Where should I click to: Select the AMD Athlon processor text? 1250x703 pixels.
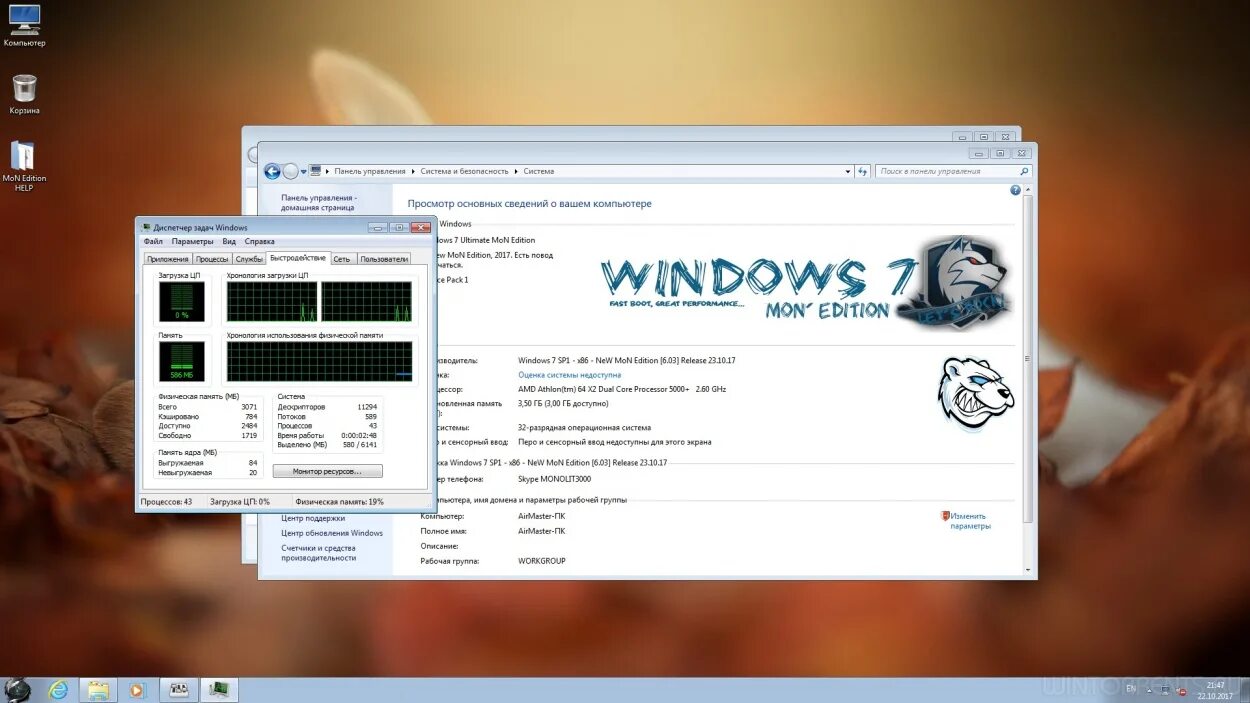622,389
